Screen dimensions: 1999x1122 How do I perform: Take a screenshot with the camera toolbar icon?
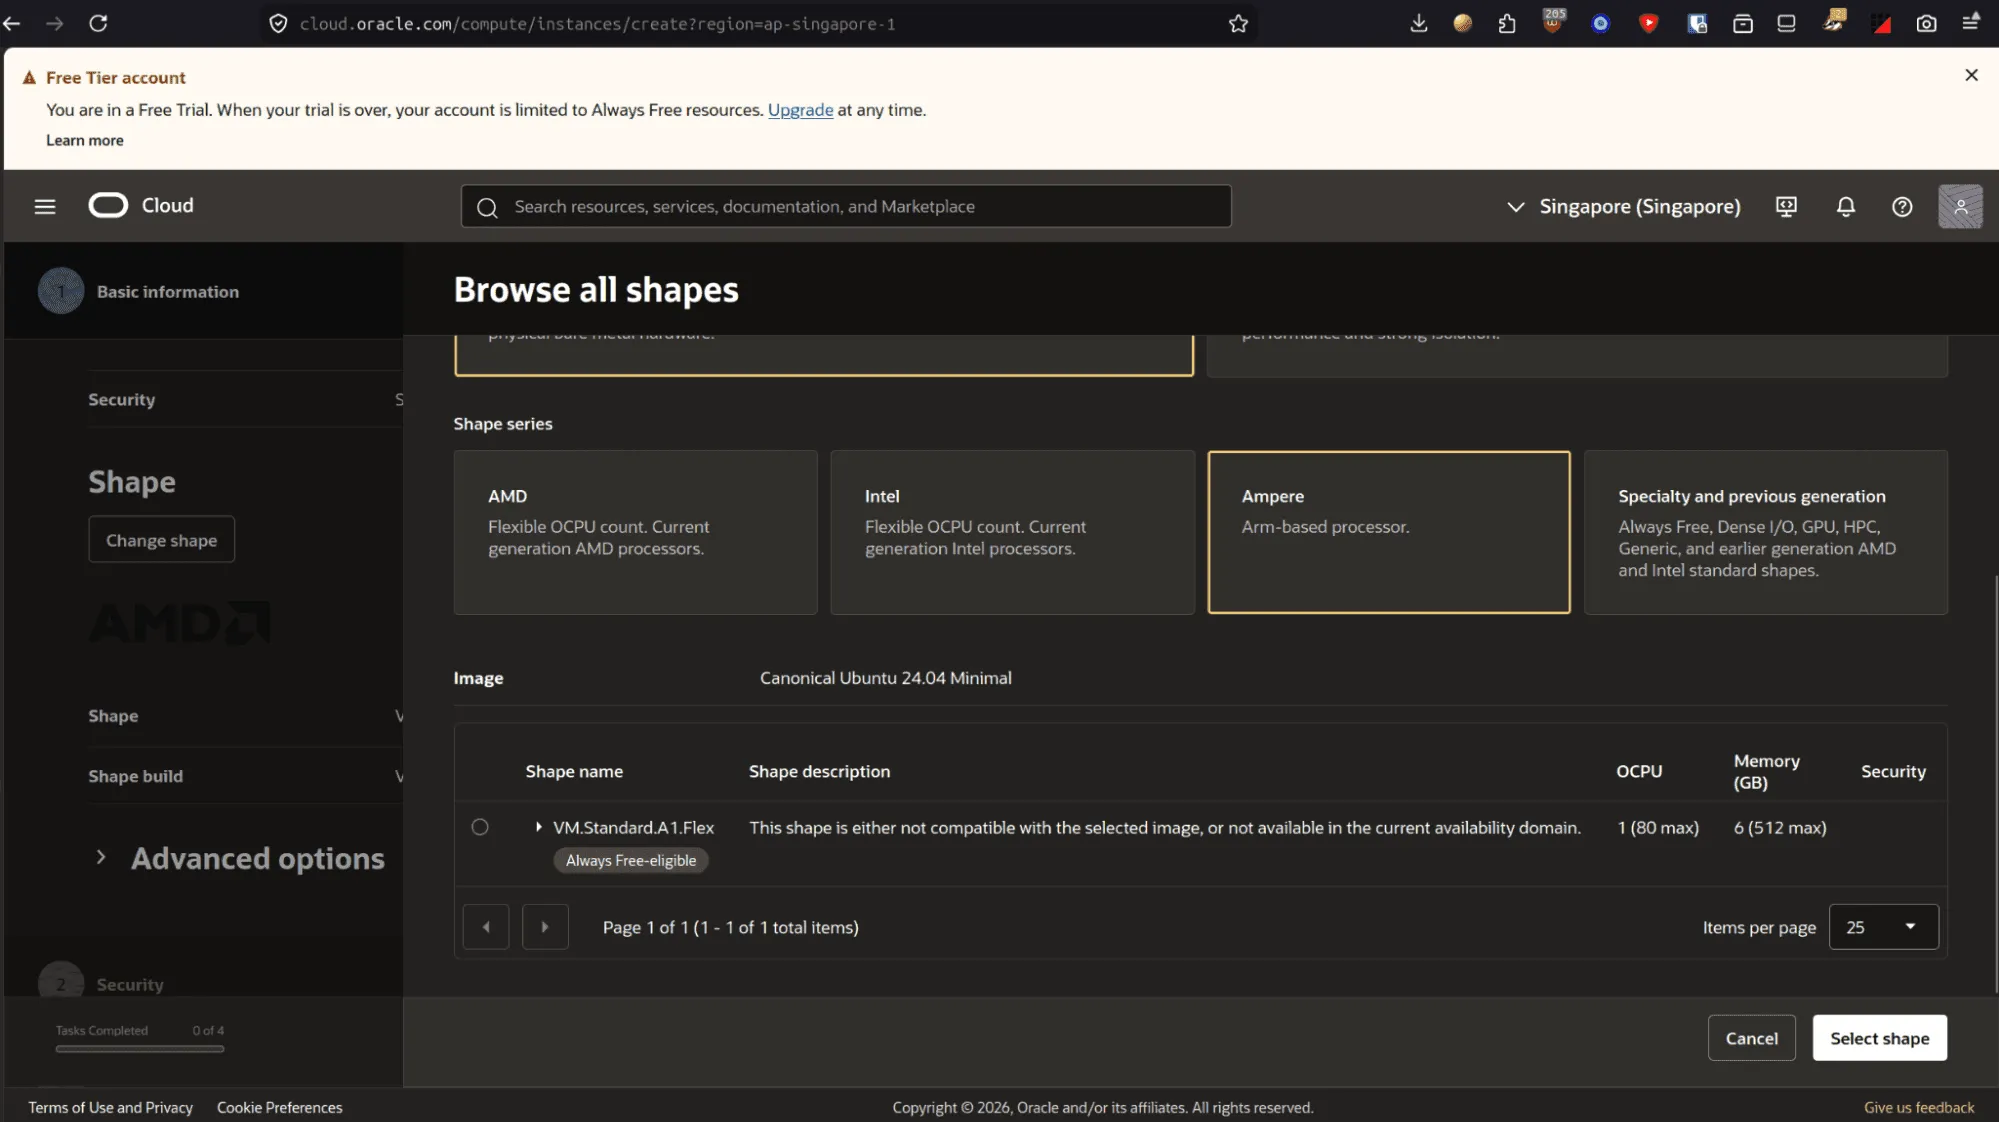pos(1926,23)
